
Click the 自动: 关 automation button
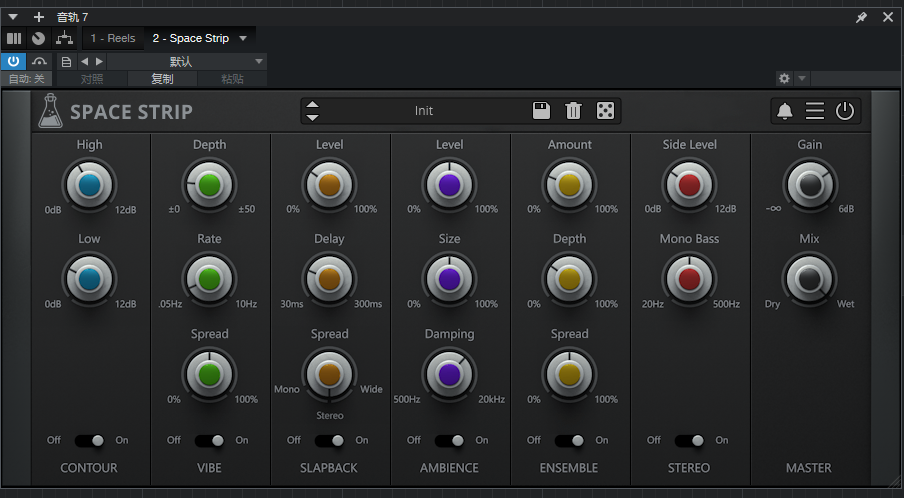pyautogui.click(x=27, y=79)
